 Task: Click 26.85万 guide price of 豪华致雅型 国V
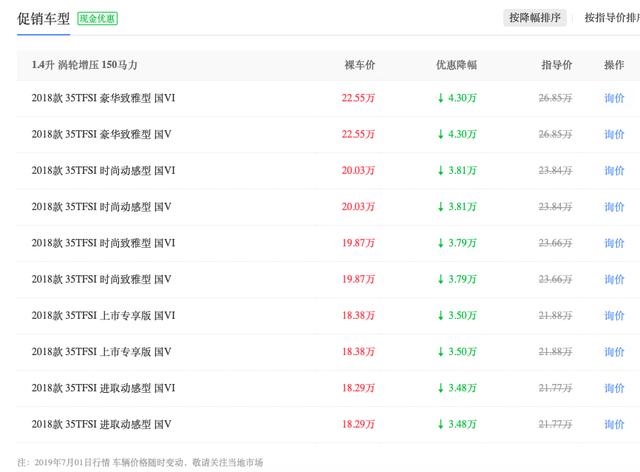pyautogui.click(x=556, y=134)
